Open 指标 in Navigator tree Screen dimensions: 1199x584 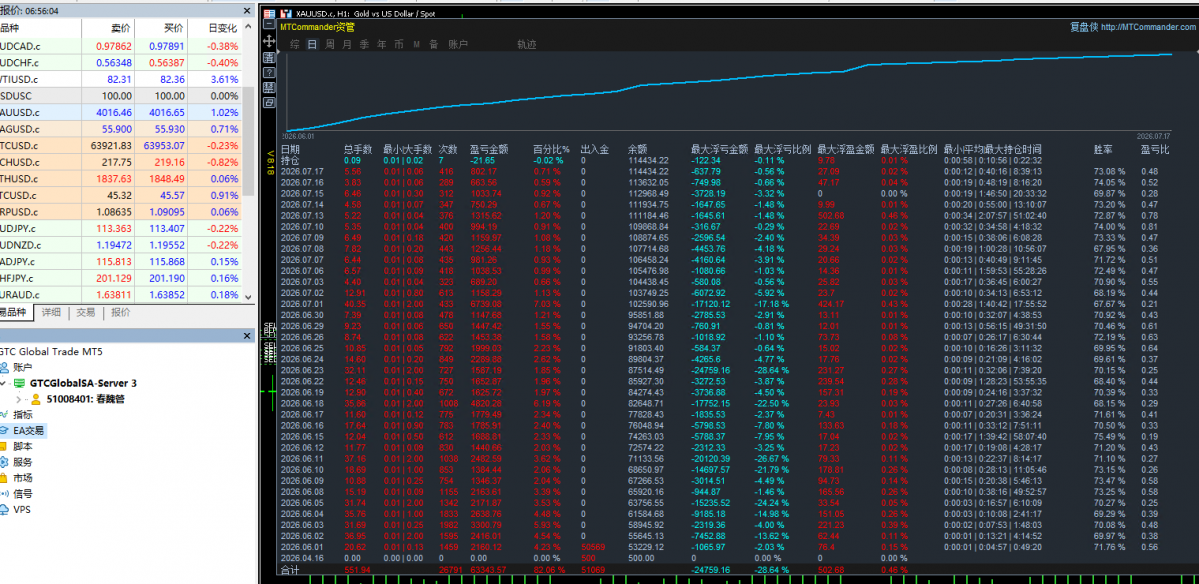(x=22, y=414)
